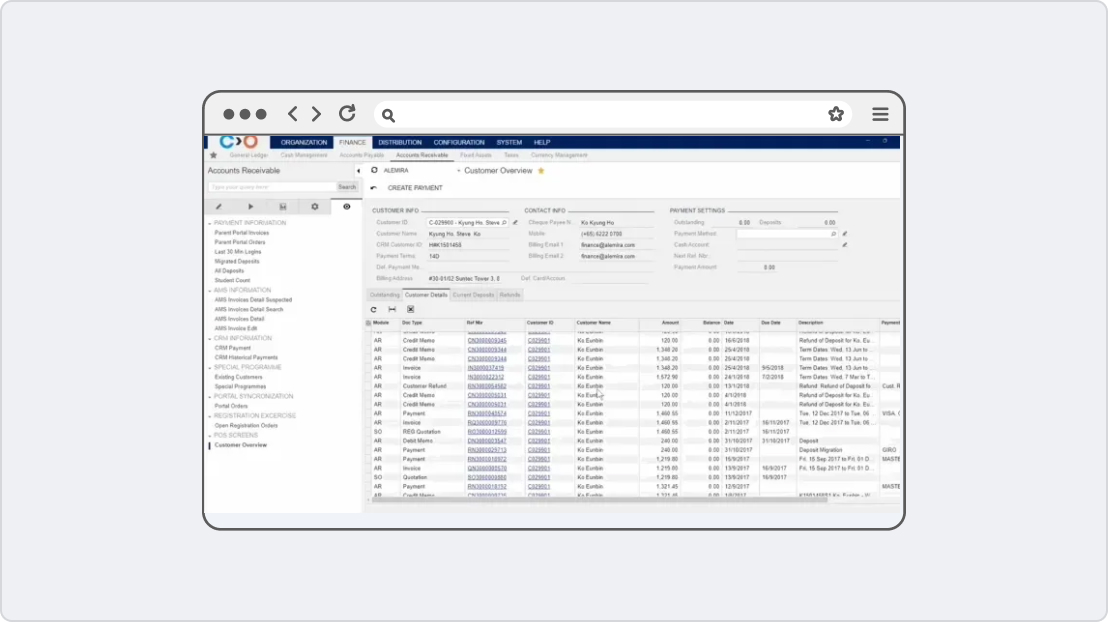1108x622 pixels.
Task: Select the pencil icon in sidebar toolbar
Action: click(x=218, y=206)
